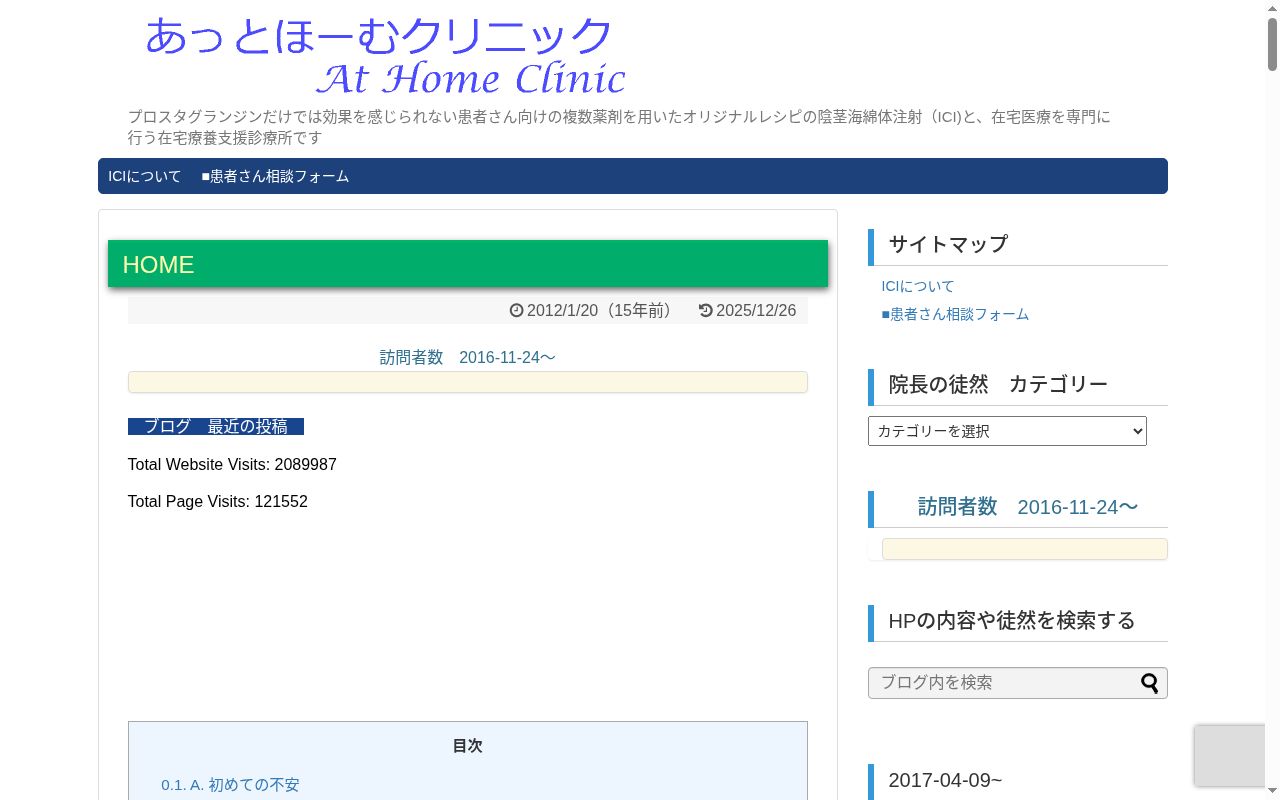Click the search magnifier icon
The height and width of the screenshot is (800, 1280).
pos(1149,683)
